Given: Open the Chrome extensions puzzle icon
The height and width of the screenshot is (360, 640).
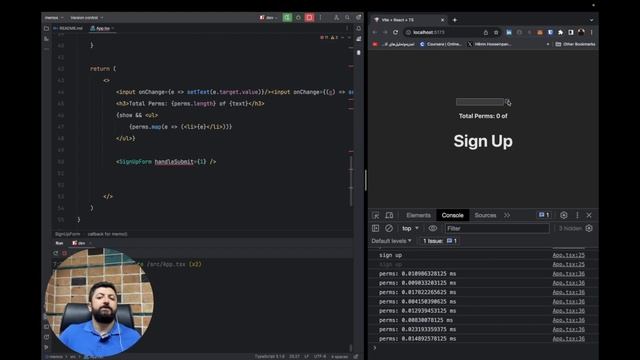Looking at the screenshot, I should click(x=560, y=32).
